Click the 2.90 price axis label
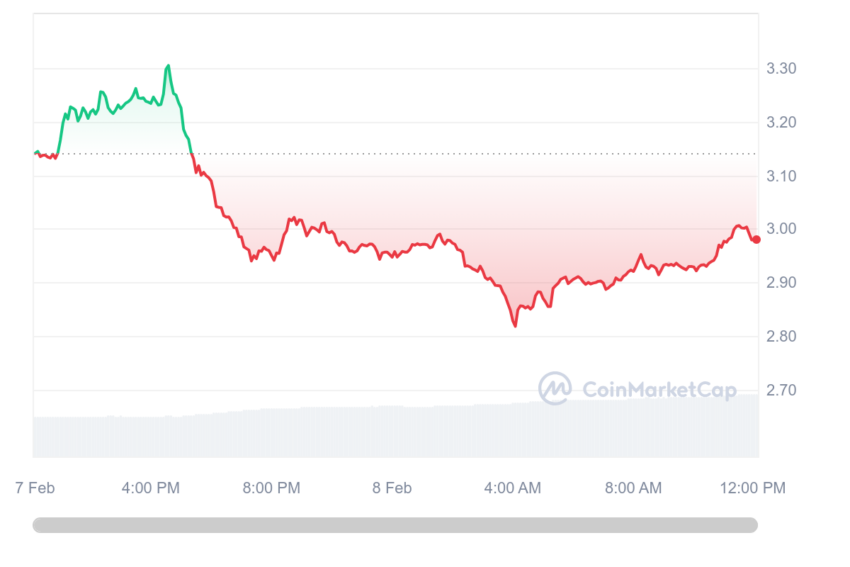This screenshot has width=850, height=567. [x=781, y=282]
